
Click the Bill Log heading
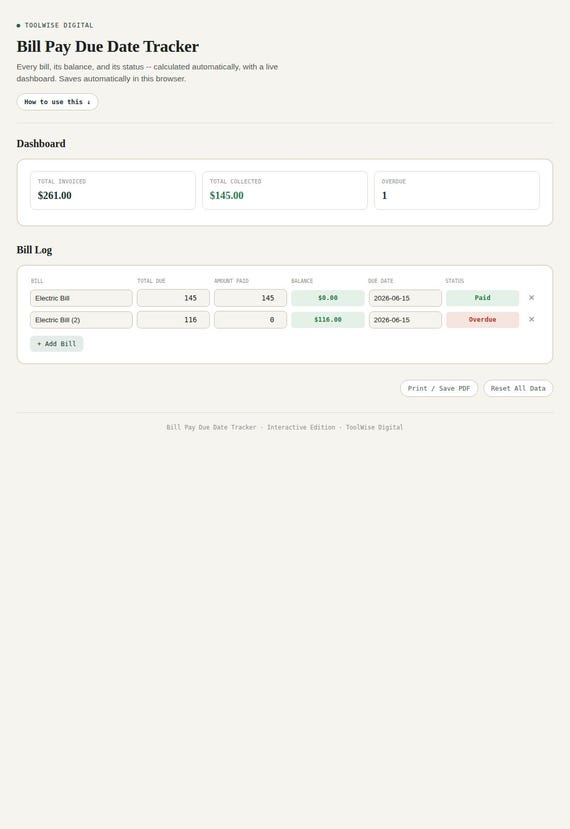(34, 250)
